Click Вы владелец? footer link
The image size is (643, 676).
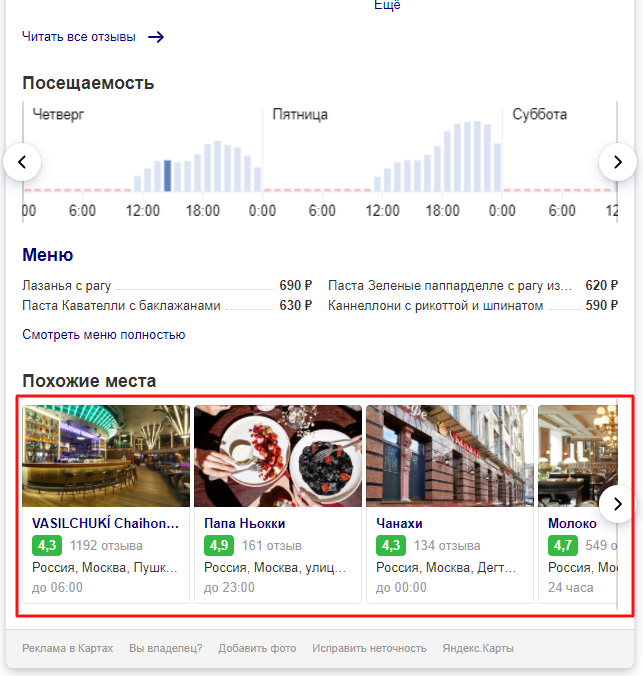pyautogui.click(x=166, y=648)
